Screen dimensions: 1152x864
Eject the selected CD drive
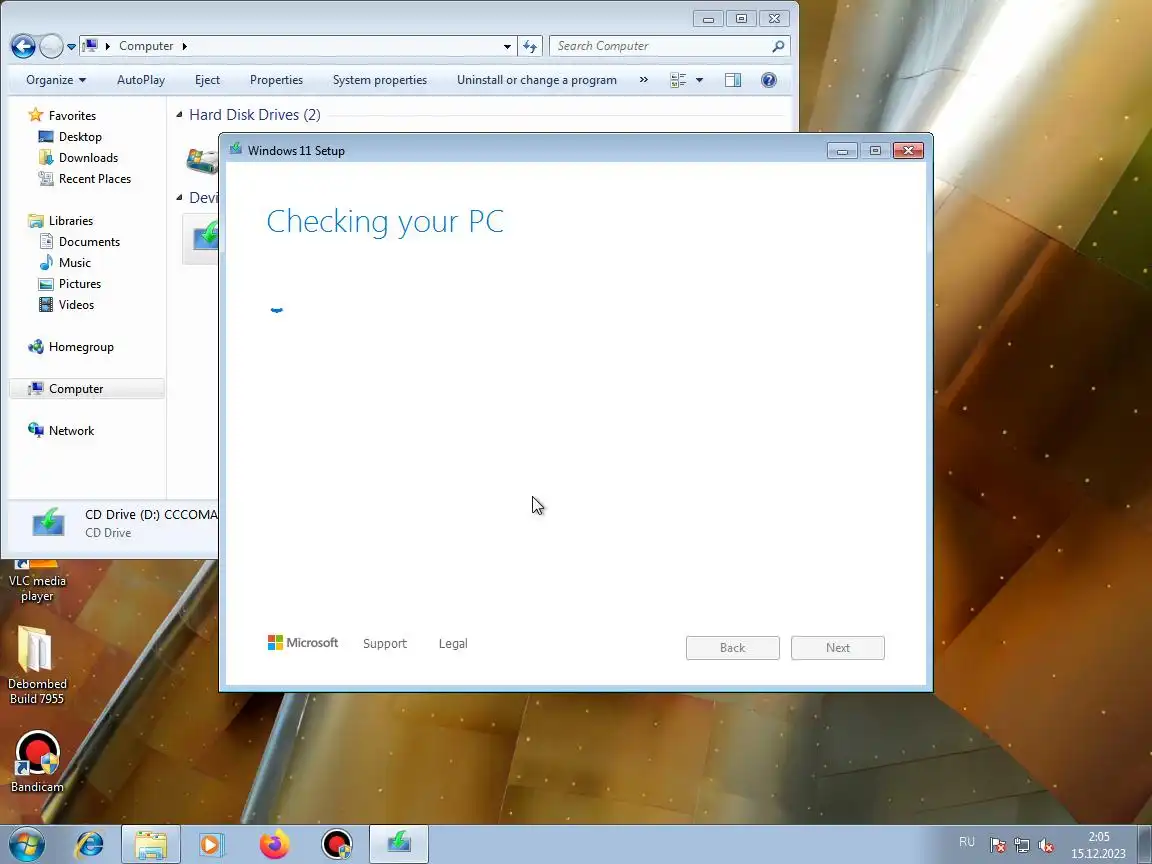[x=207, y=80]
